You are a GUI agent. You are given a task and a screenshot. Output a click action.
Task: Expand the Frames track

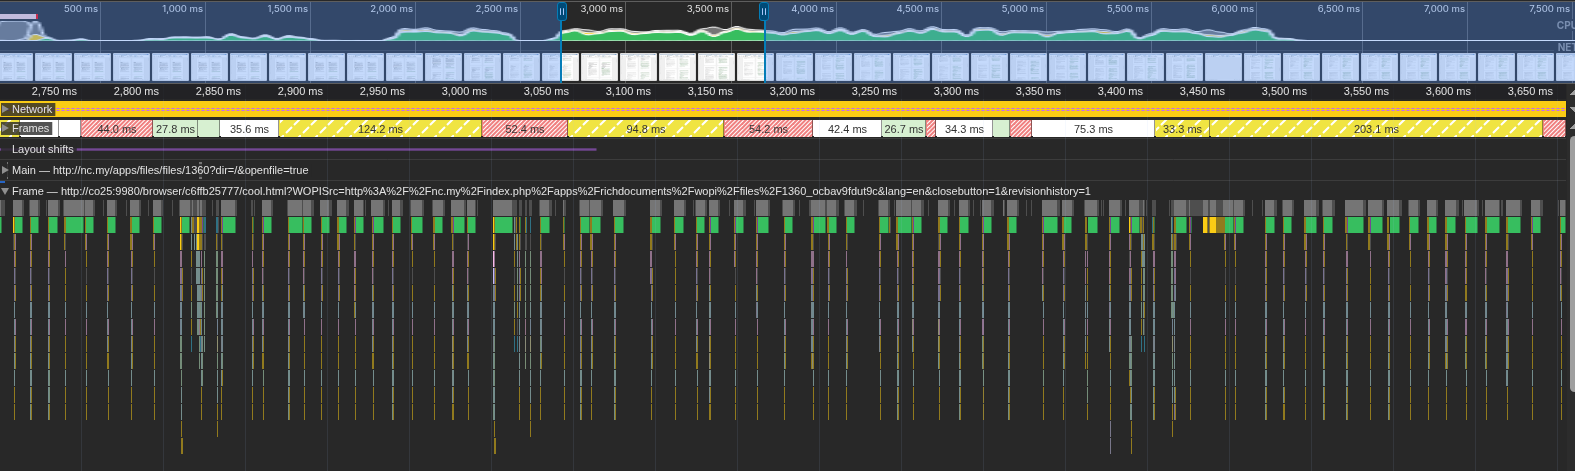click(x=6, y=128)
